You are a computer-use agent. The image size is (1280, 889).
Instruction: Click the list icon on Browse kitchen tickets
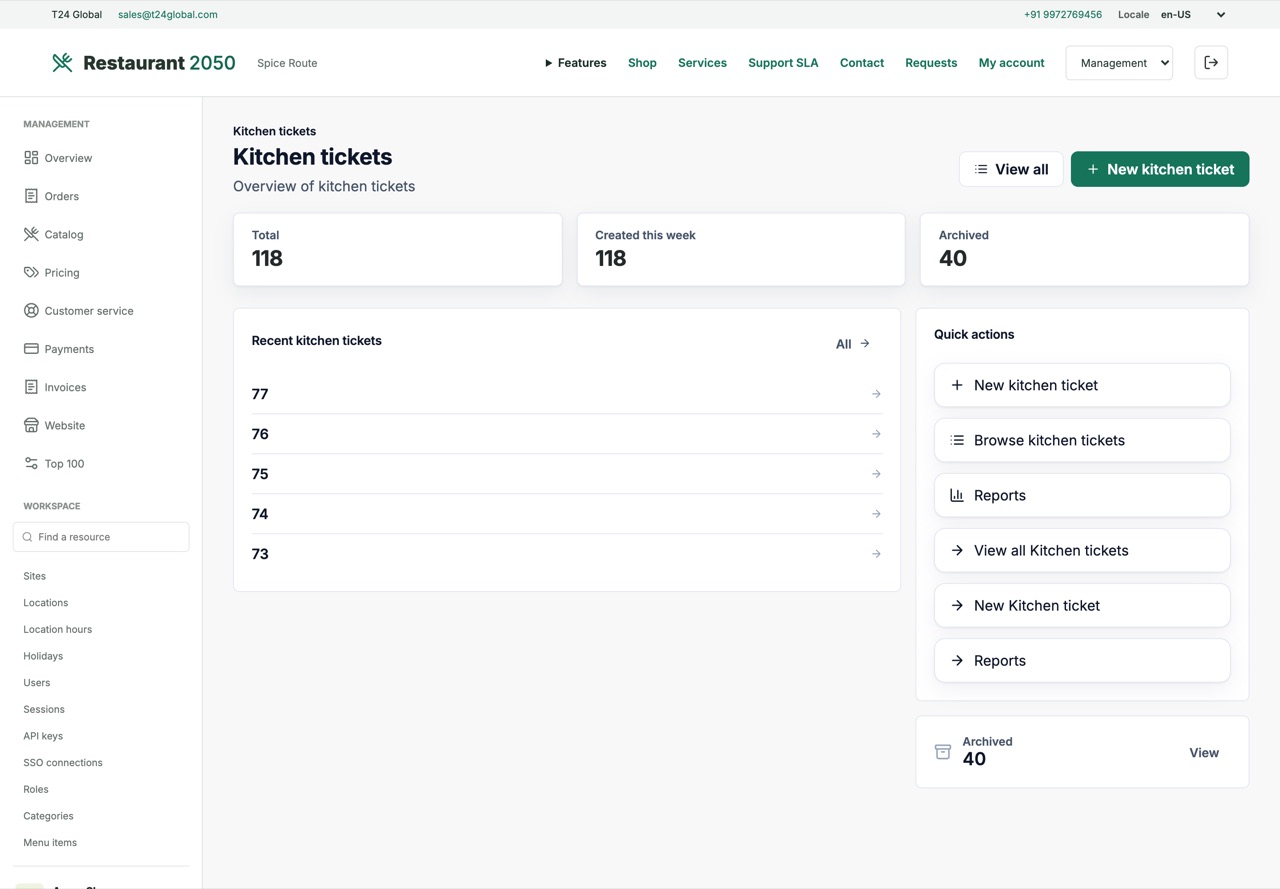click(x=957, y=440)
